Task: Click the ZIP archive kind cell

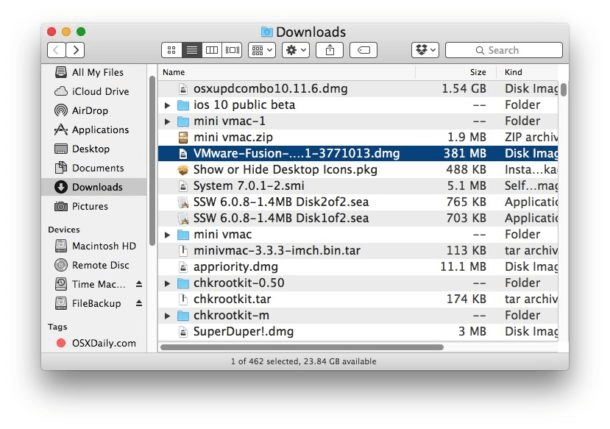Action: (x=531, y=137)
